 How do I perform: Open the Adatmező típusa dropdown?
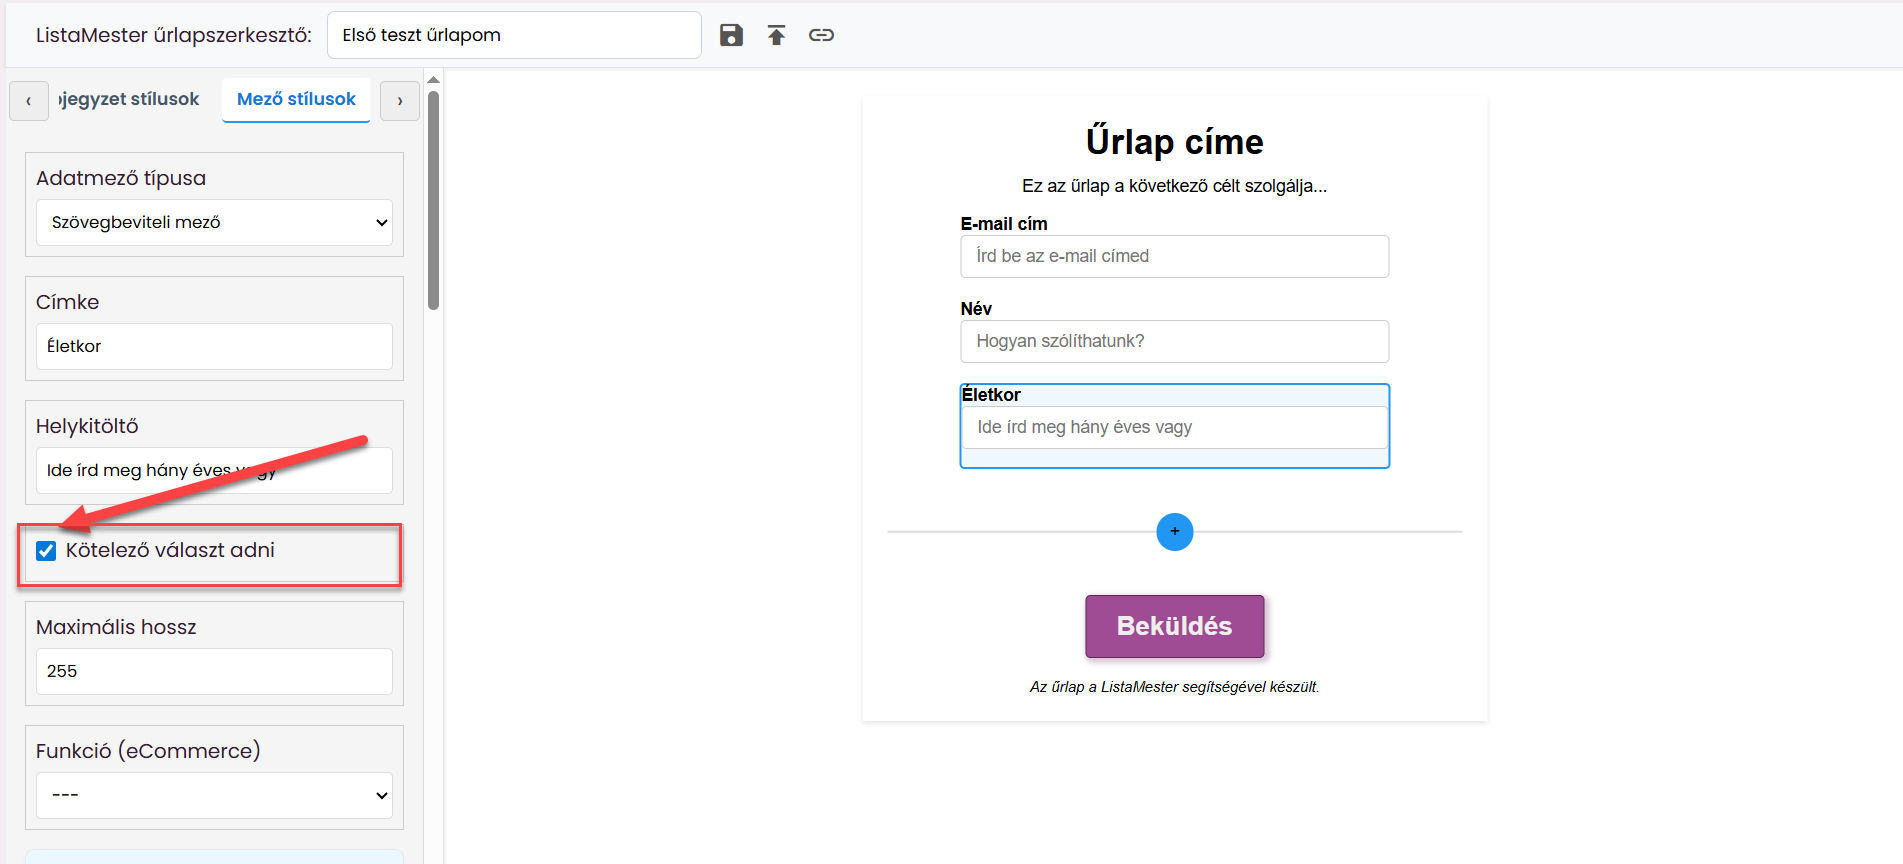click(x=214, y=223)
